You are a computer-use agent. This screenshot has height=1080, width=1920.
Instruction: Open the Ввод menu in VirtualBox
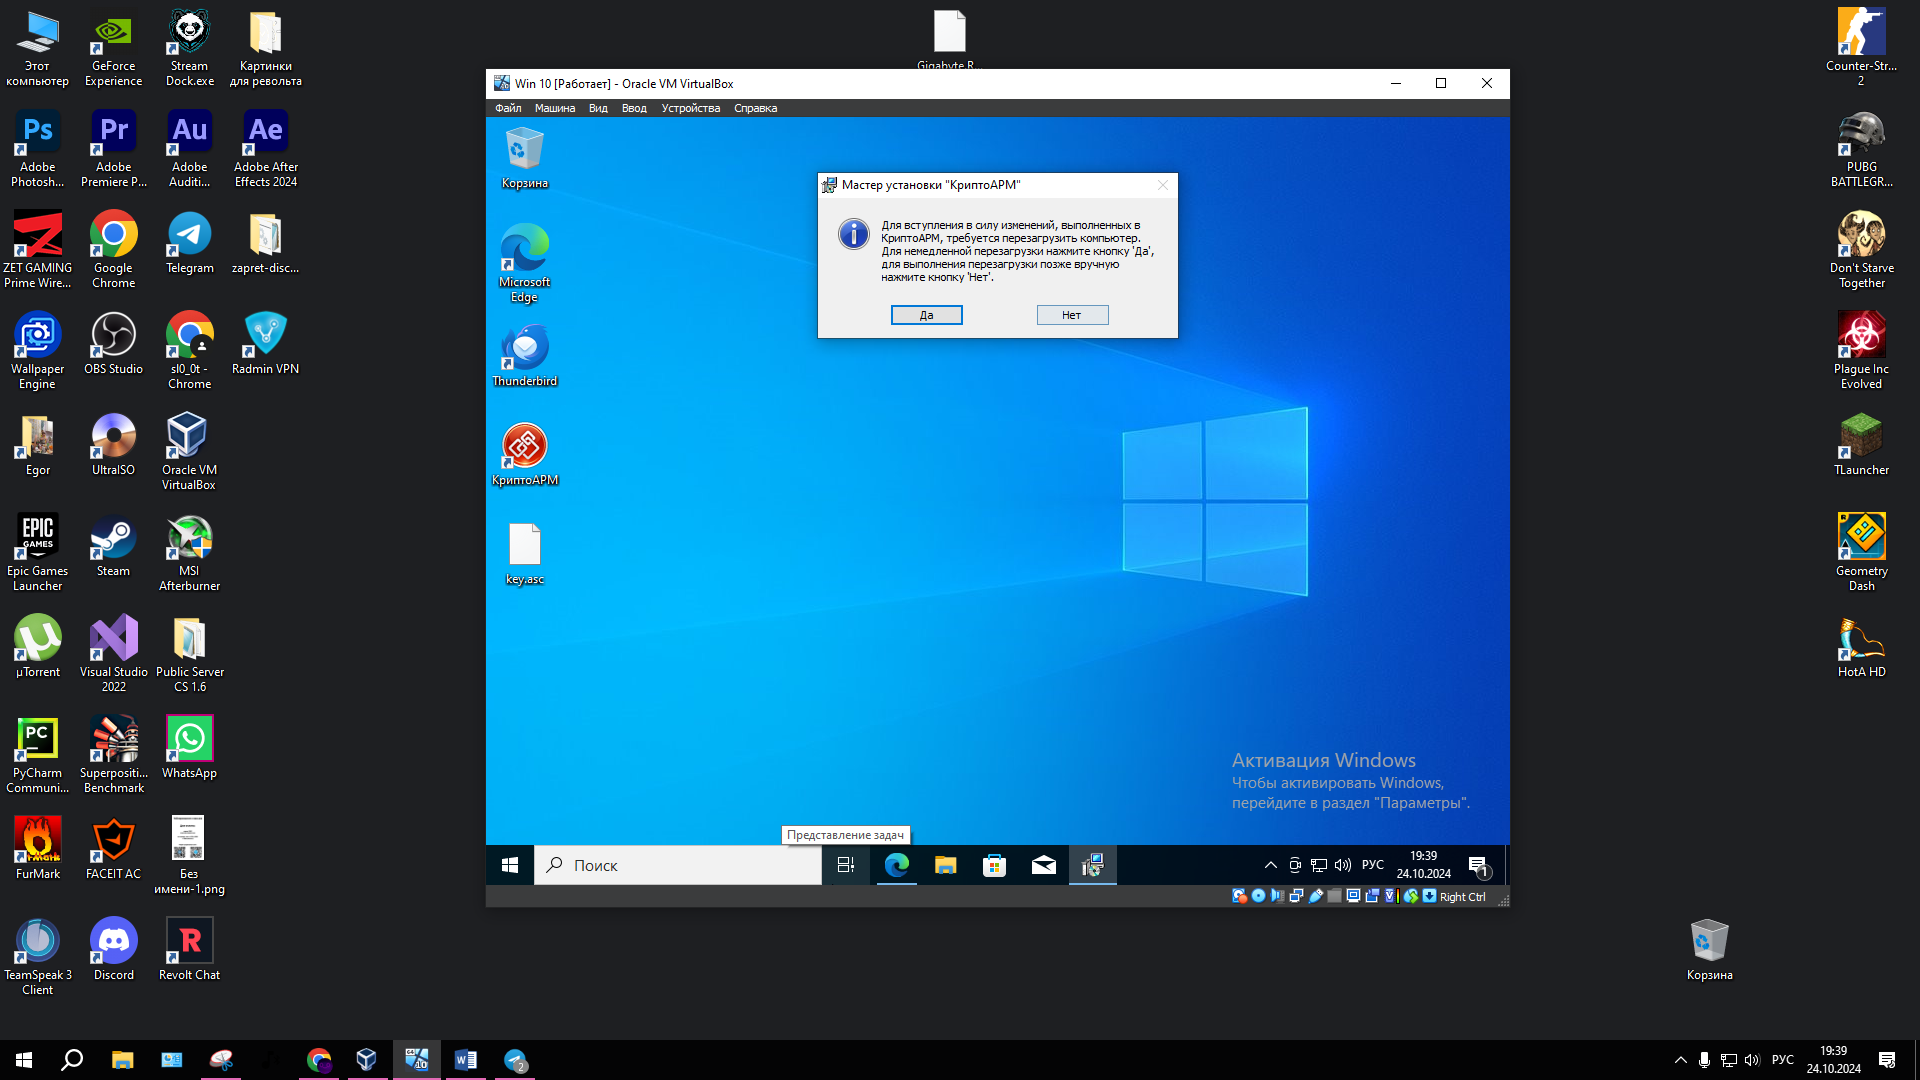[x=634, y=108]
